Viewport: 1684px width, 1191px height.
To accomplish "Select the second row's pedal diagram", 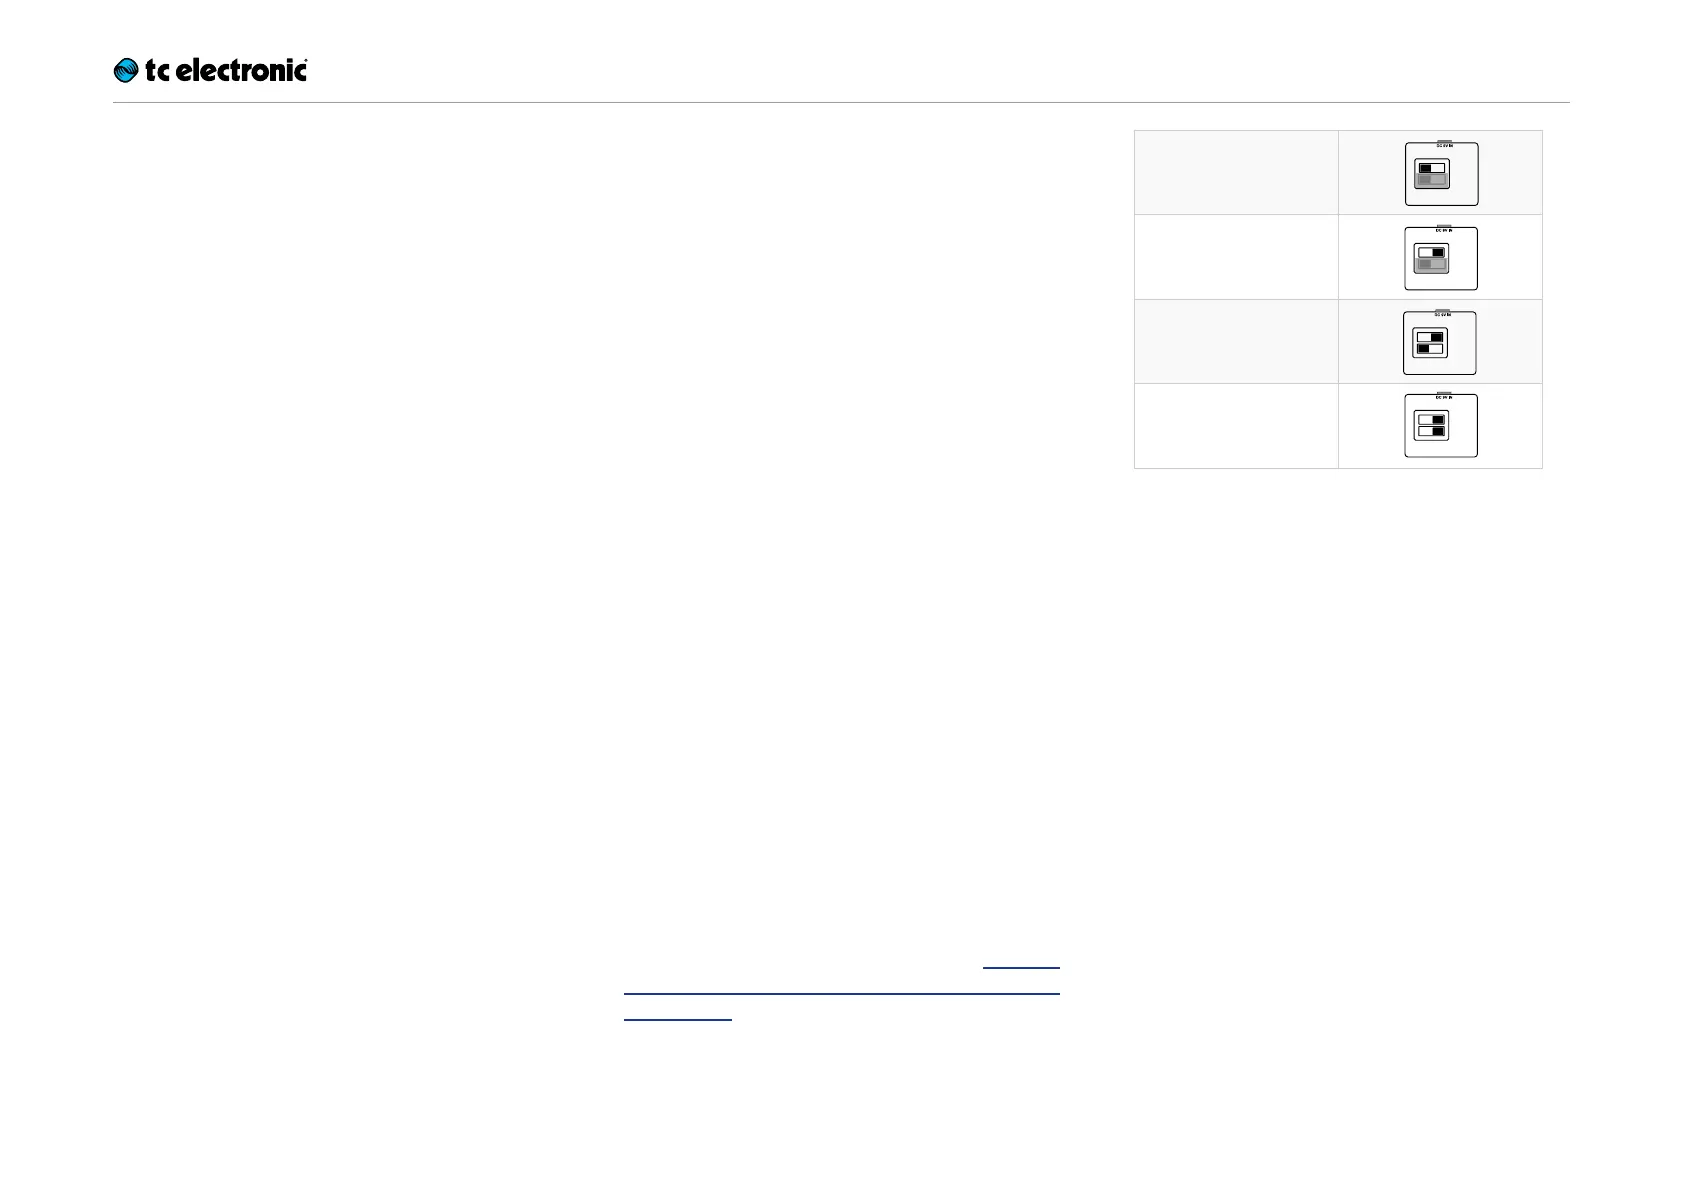I will [1441, 257].
